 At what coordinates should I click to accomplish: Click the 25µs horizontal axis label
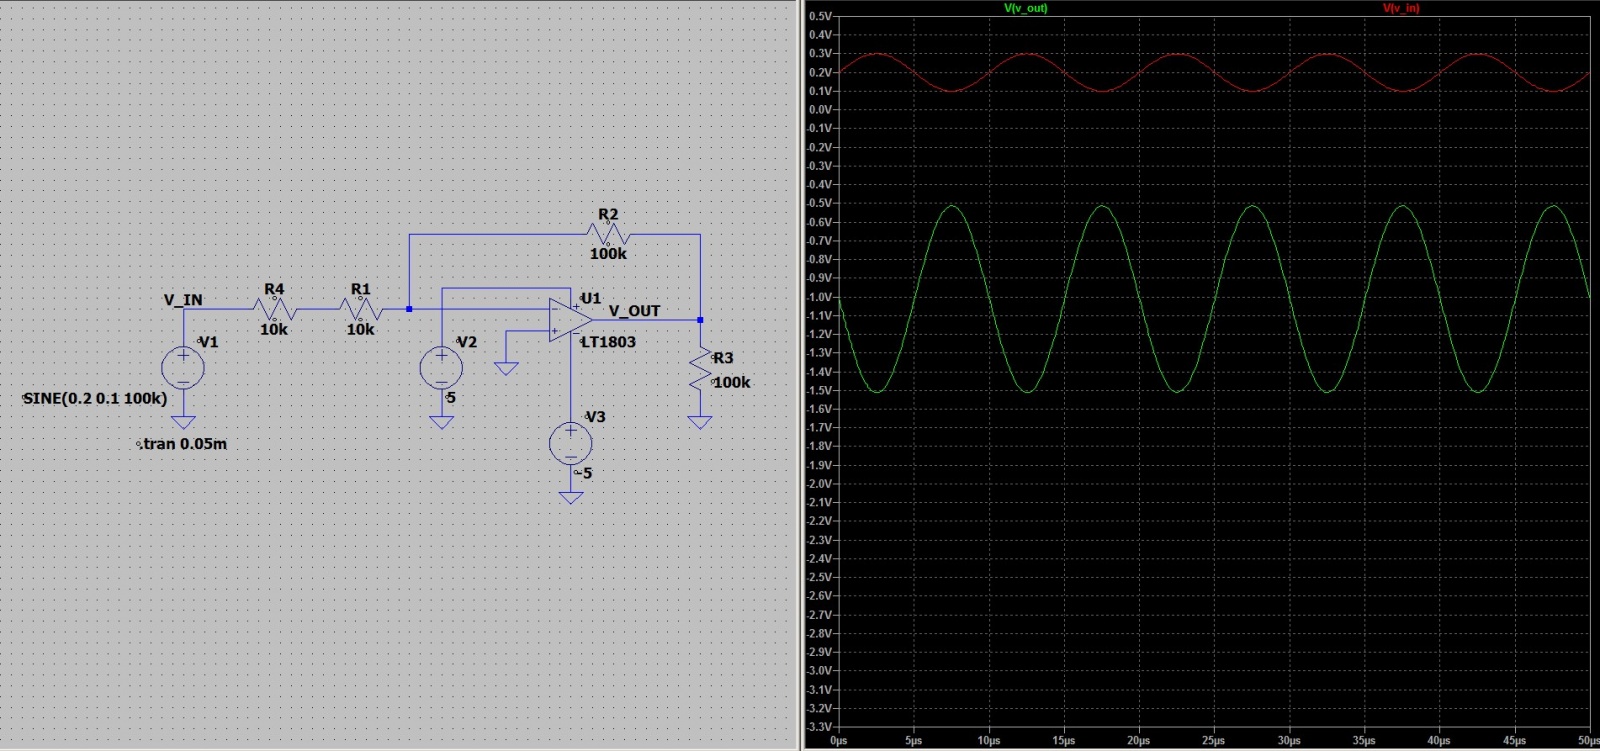click(x=1213, y=741)
